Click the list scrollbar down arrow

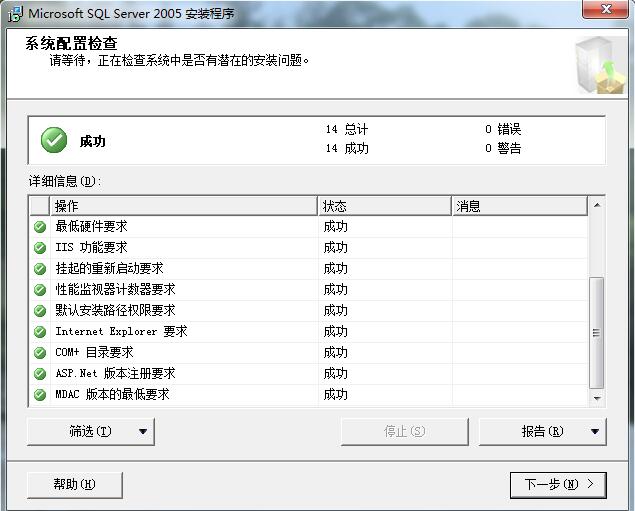pyautogui.click(x=597, y=398)
